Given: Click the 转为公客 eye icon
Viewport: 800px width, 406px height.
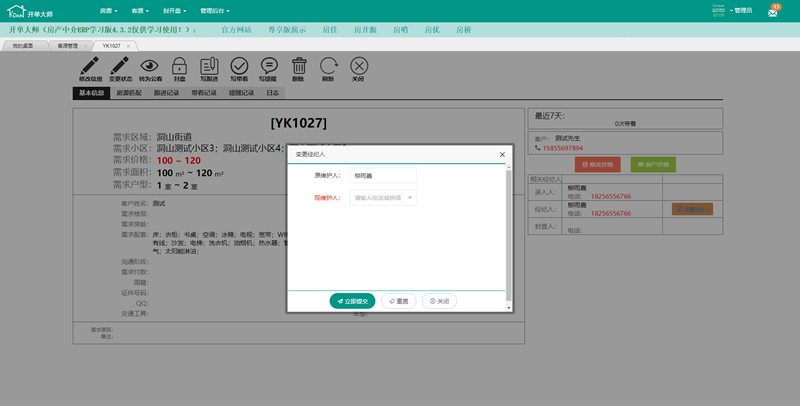Looking at the screenshot, I should (150, 66).
